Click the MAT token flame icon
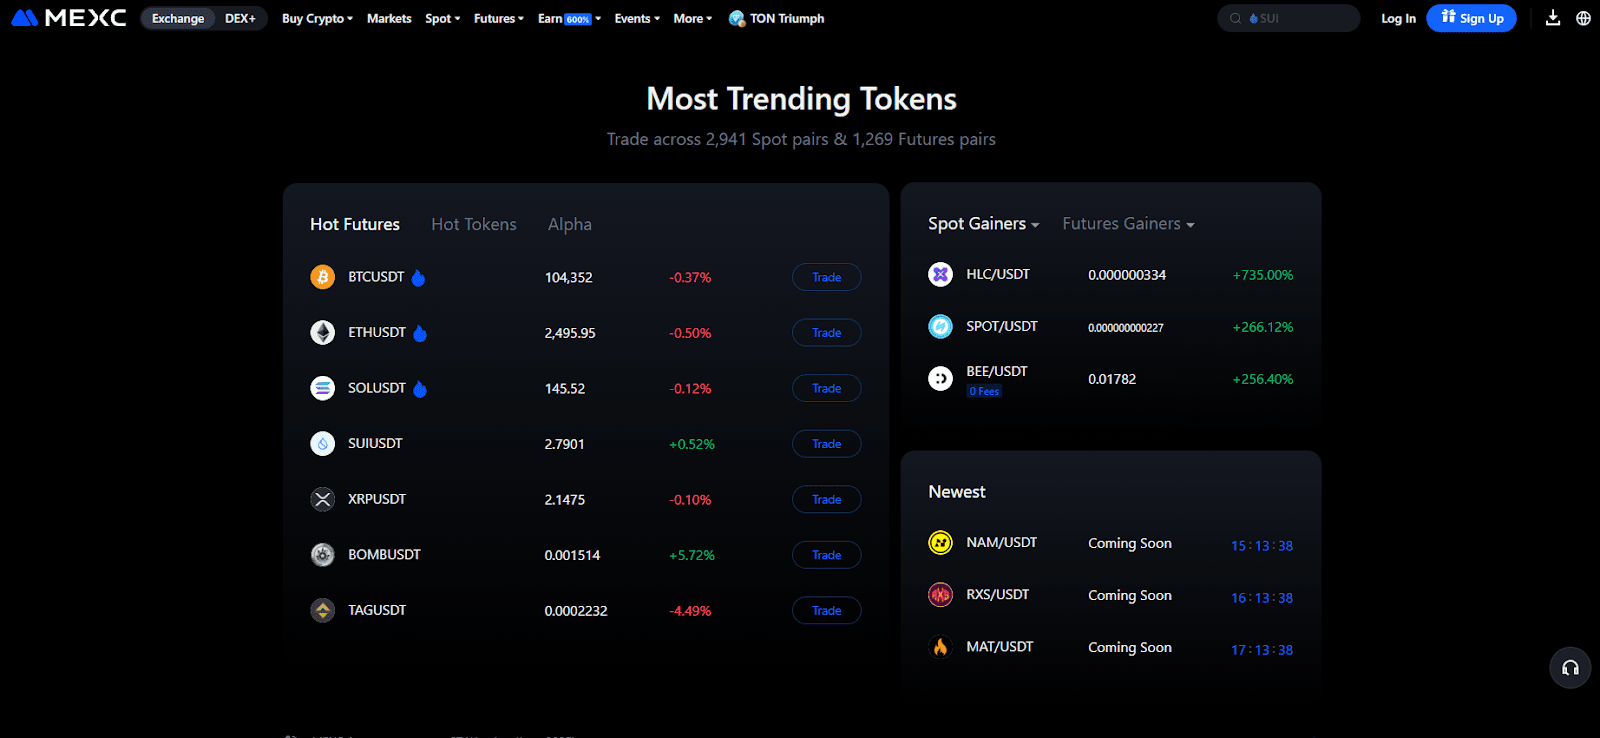 tap(940, 647)
